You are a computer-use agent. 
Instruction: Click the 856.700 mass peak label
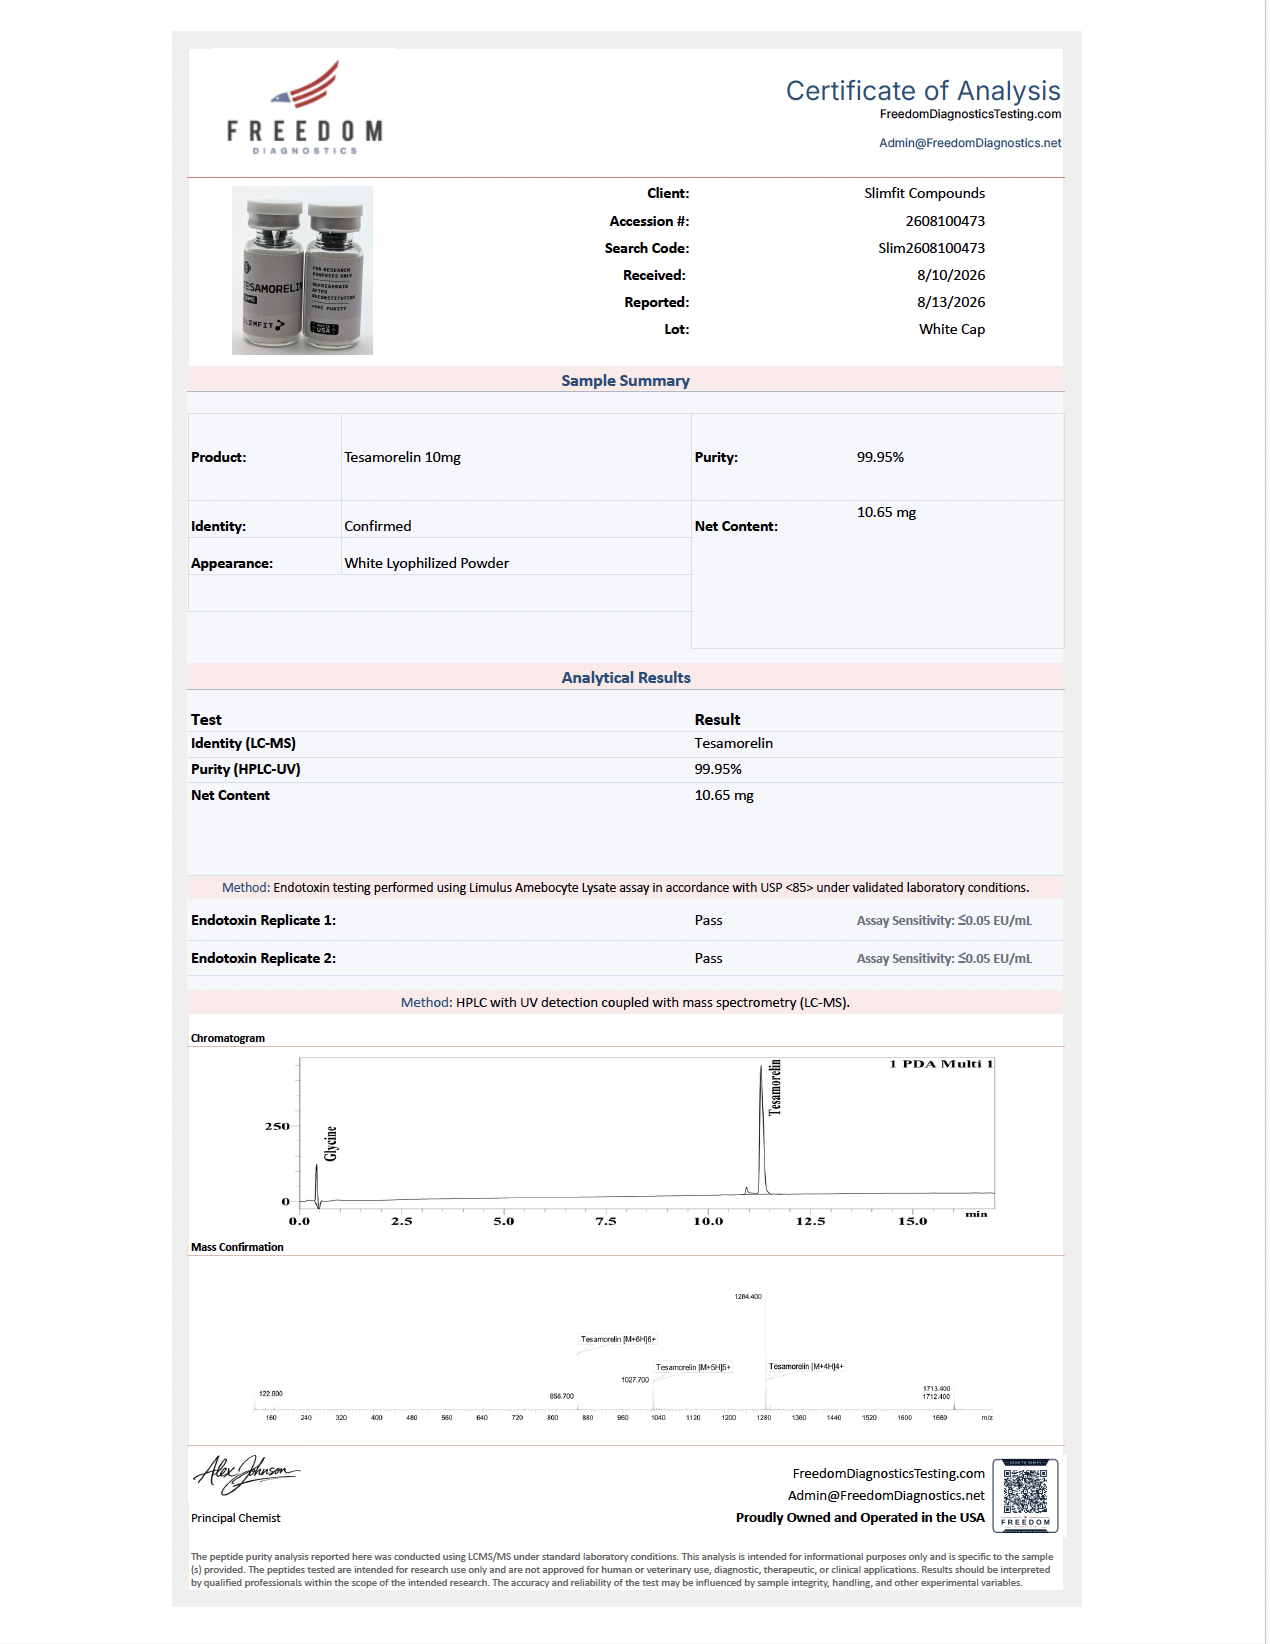(562, 1396)
